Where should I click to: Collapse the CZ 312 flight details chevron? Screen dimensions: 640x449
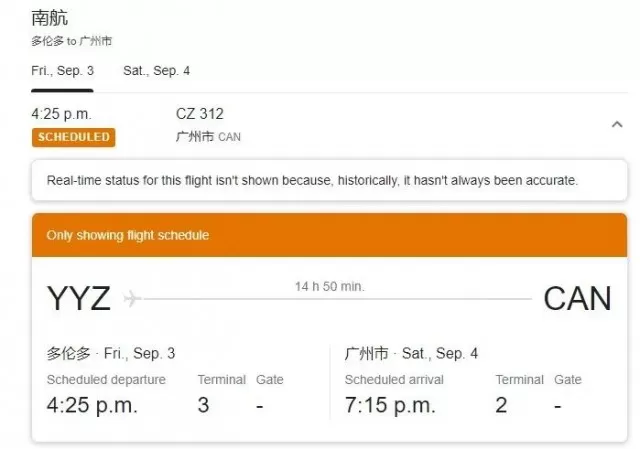617,124
